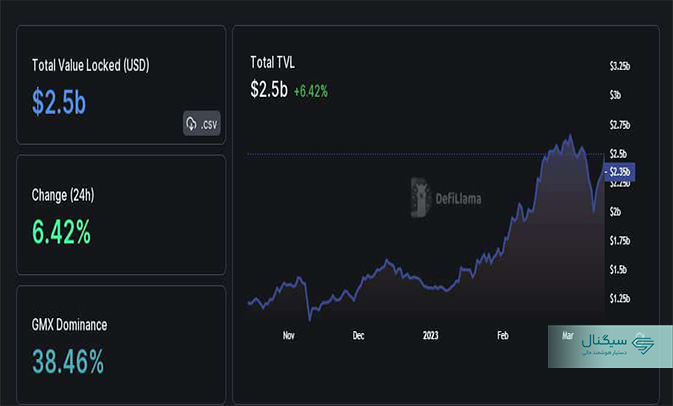Click the $2.5b dotted reference line

coord(425,154)
